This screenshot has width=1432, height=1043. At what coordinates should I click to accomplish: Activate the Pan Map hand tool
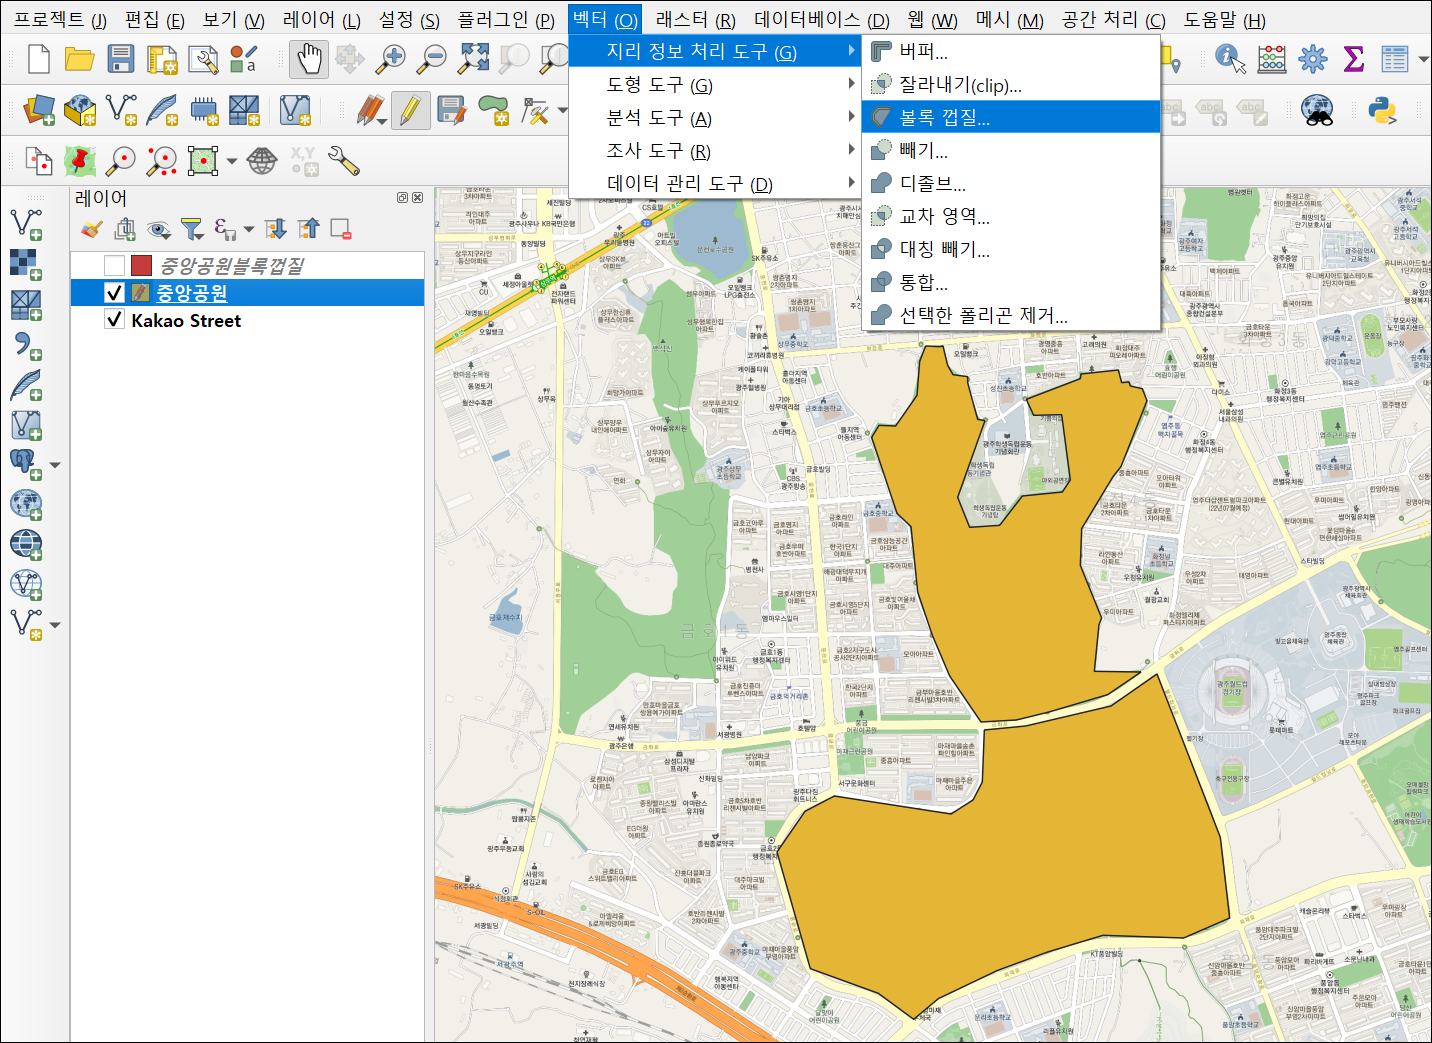point(309,59)
